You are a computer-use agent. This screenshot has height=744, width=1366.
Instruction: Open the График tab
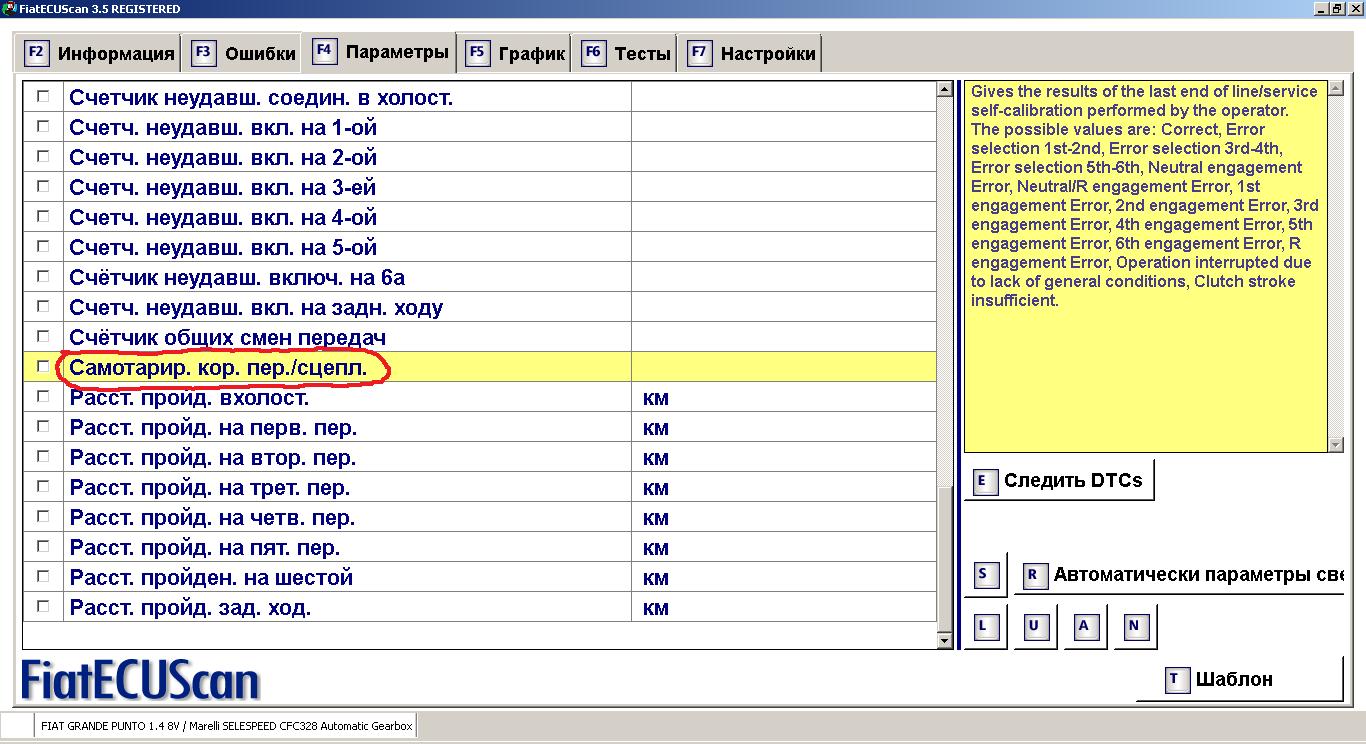click(514, 54)
